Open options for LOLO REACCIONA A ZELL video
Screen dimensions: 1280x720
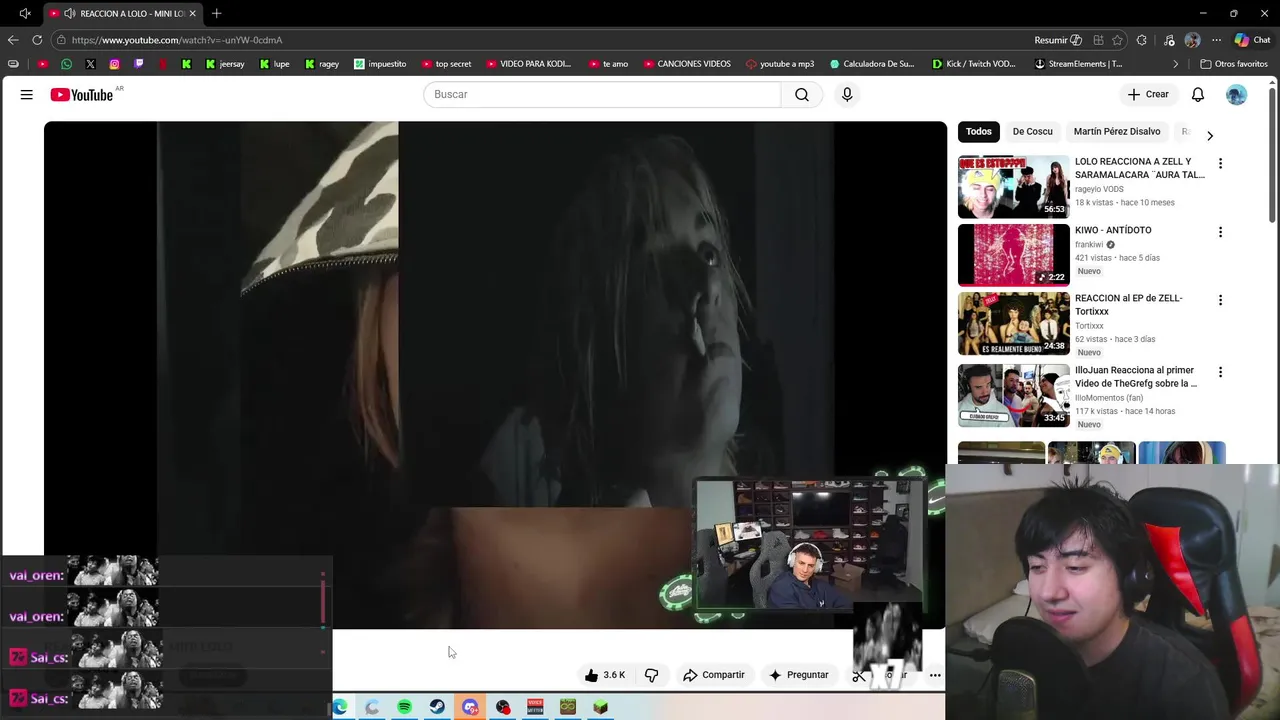coord(1220,163)
